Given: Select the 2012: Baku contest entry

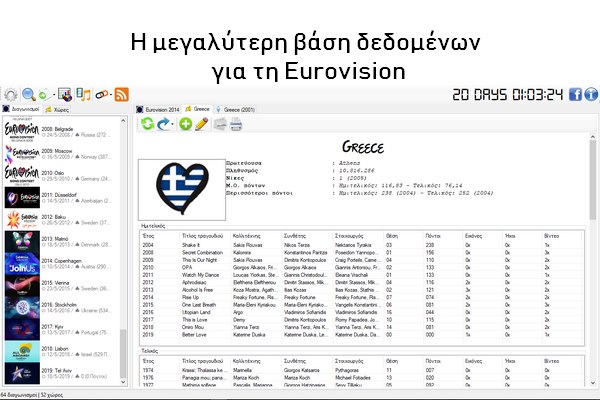Looking at the screenshot, I should 61,220.
